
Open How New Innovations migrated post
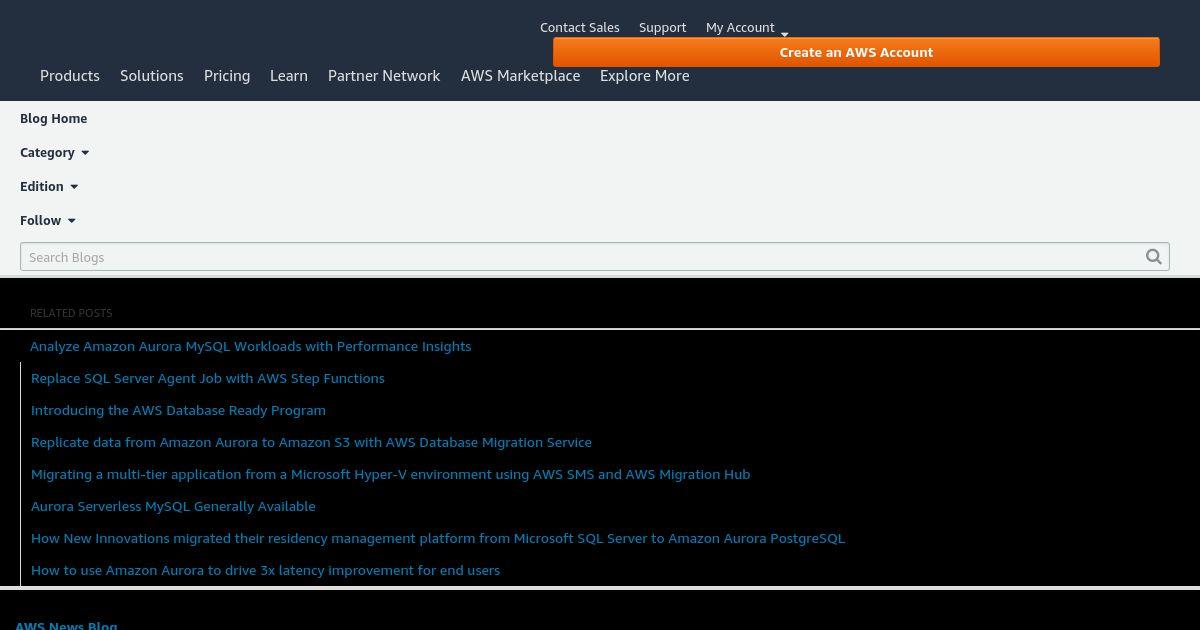pyautogui.click(x=438, y=538)
